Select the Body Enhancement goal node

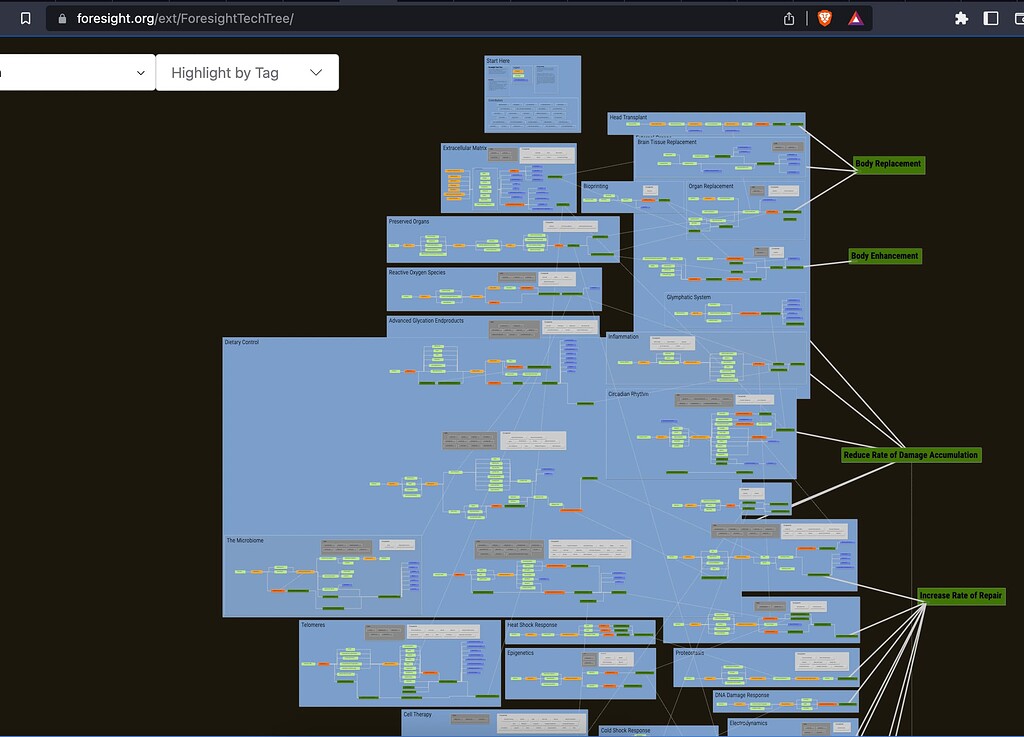click(885, 256)
